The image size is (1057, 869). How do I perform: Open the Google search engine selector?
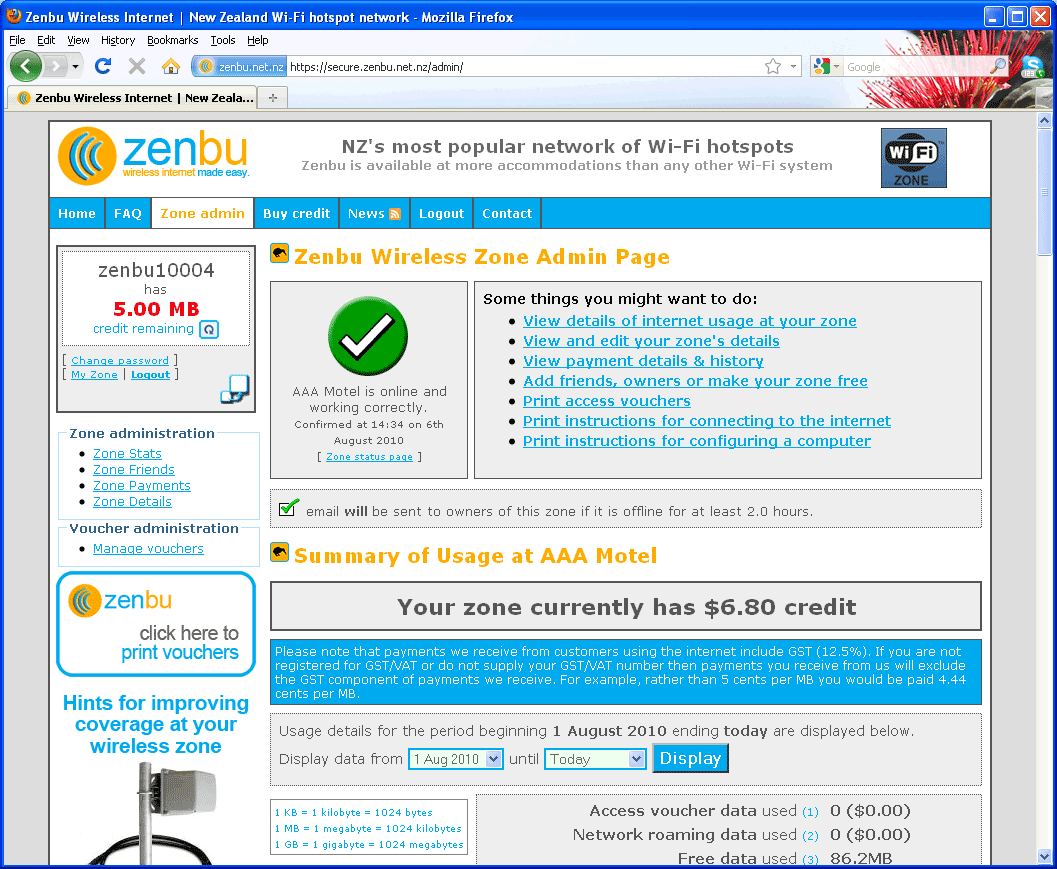pos(827,66)
